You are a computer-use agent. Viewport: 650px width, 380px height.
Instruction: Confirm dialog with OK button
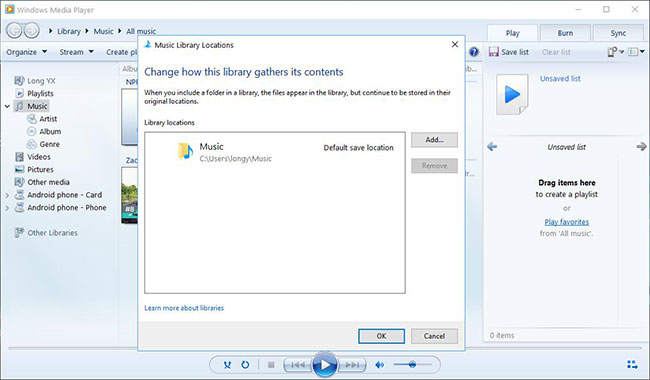point(381,336)
